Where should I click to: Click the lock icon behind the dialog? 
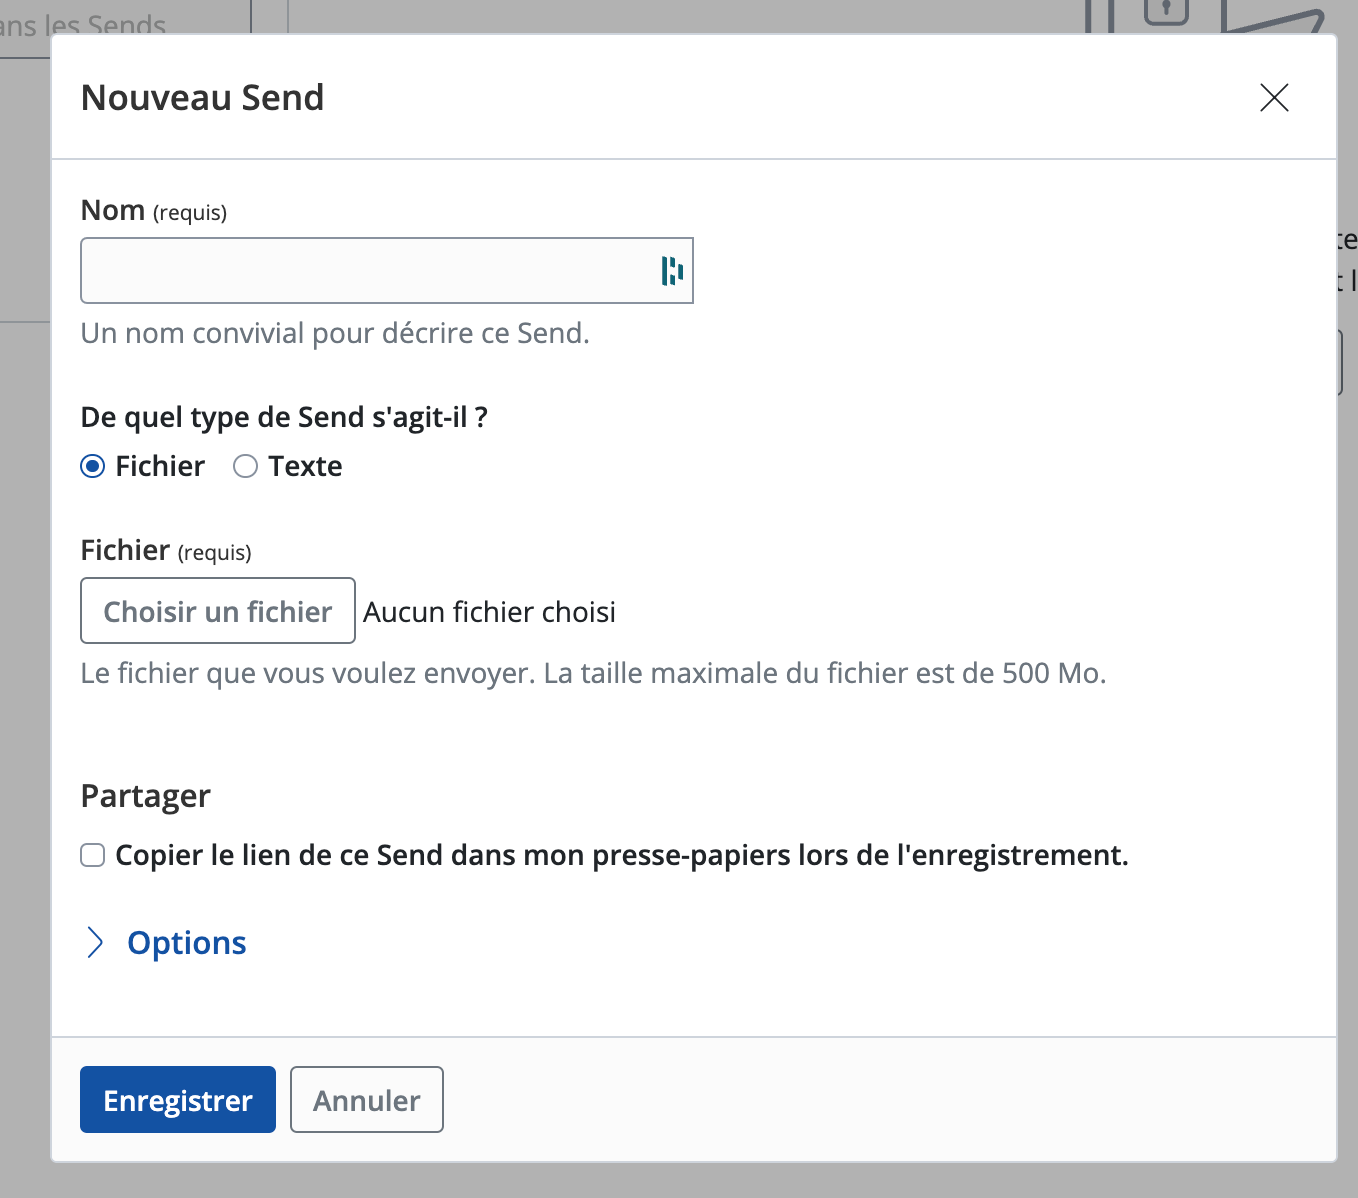coord(1165,12)
